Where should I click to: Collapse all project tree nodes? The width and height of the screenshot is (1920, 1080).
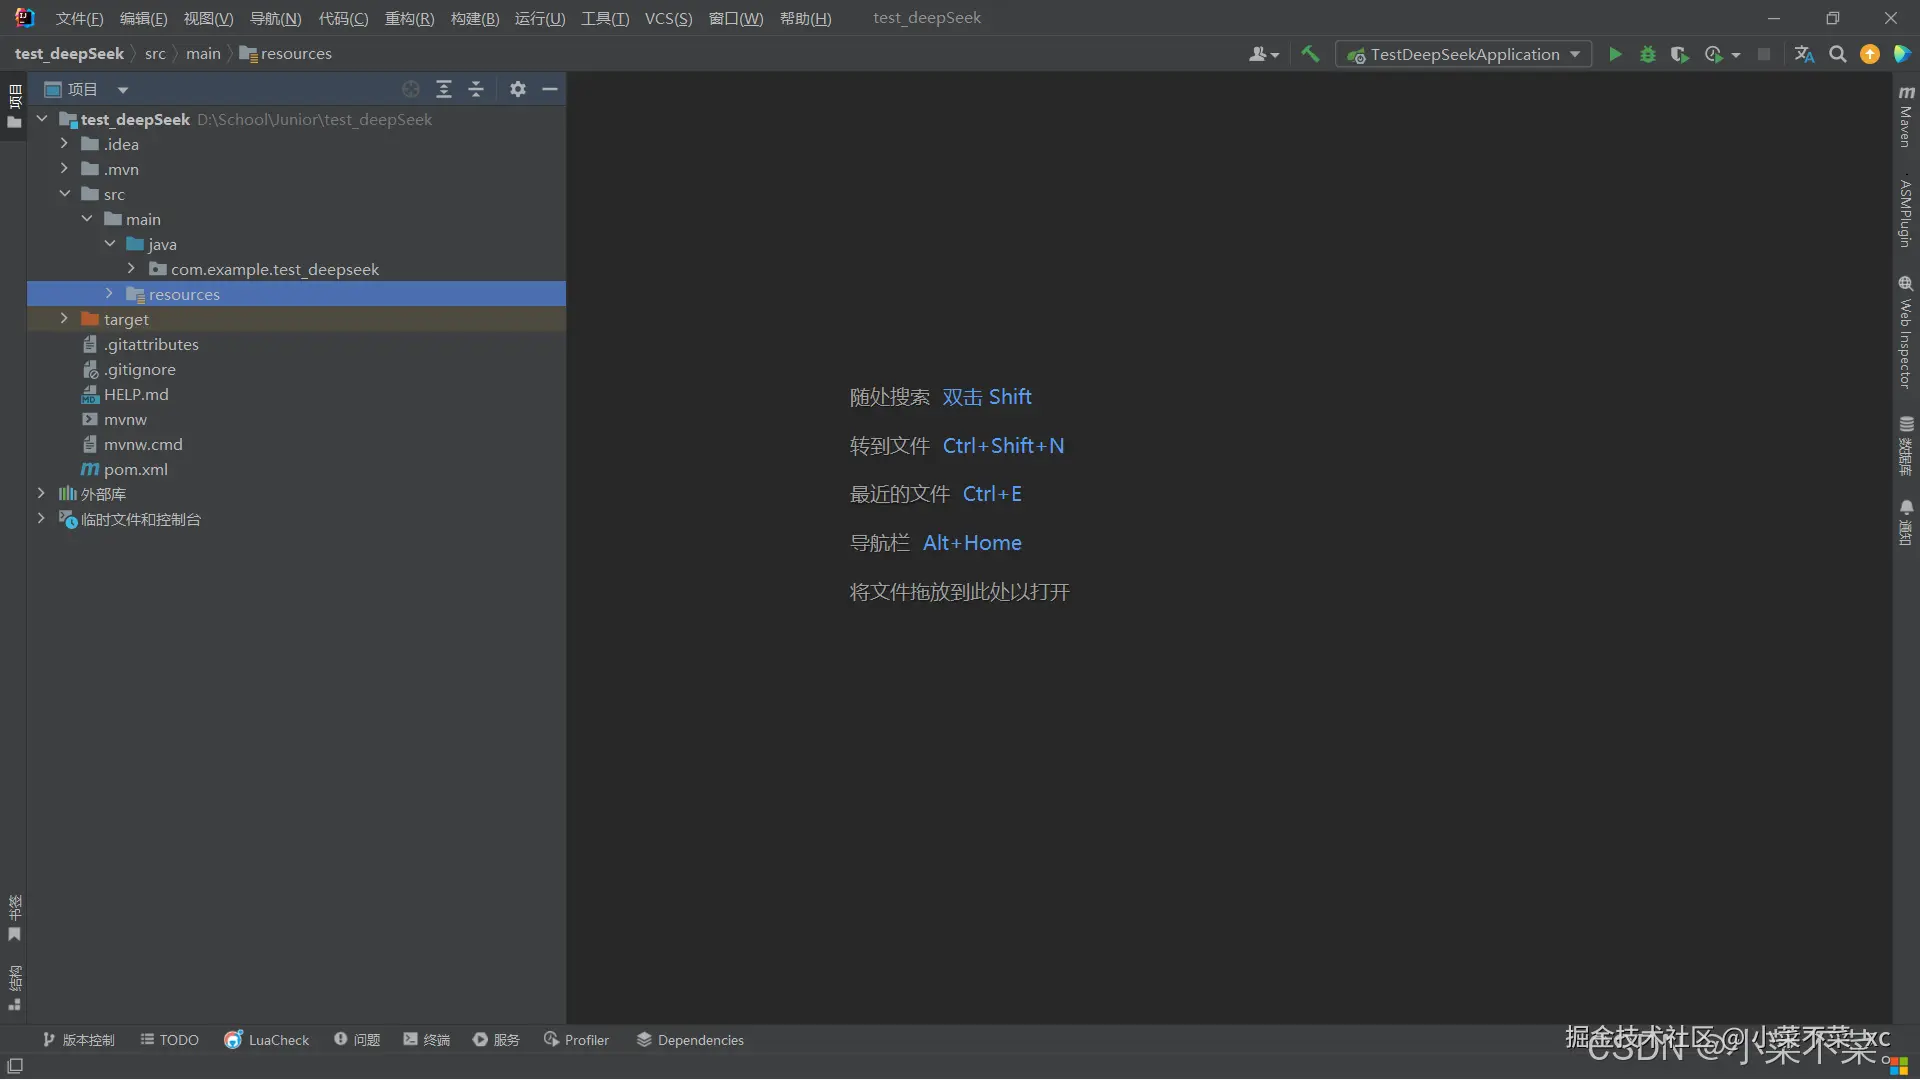pos(476,89)
